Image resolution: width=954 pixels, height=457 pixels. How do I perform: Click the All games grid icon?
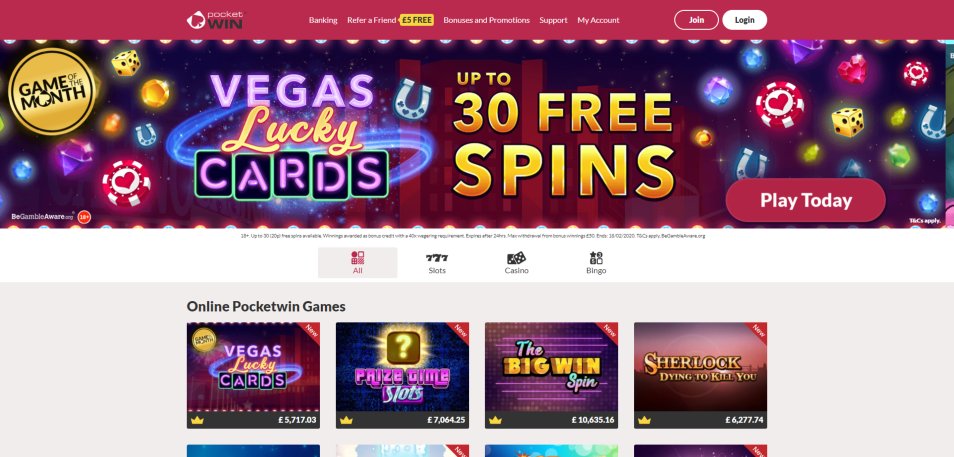(x=358, y=257)
